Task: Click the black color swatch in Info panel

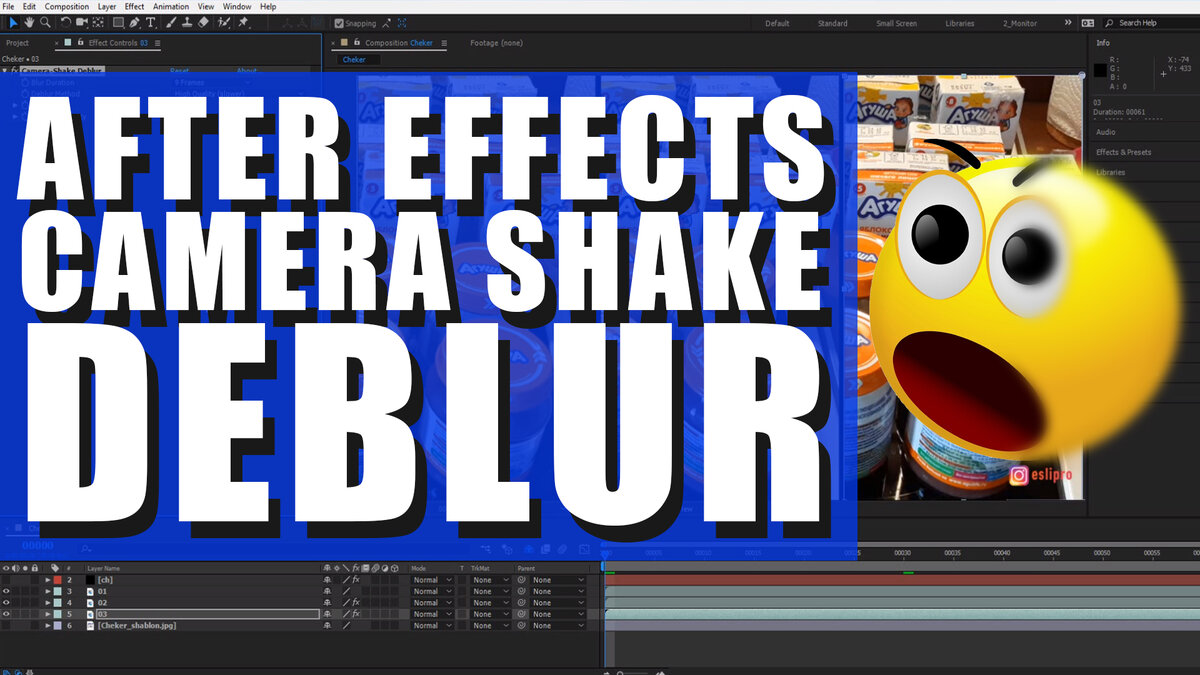Action: [x=1099, y=70]
